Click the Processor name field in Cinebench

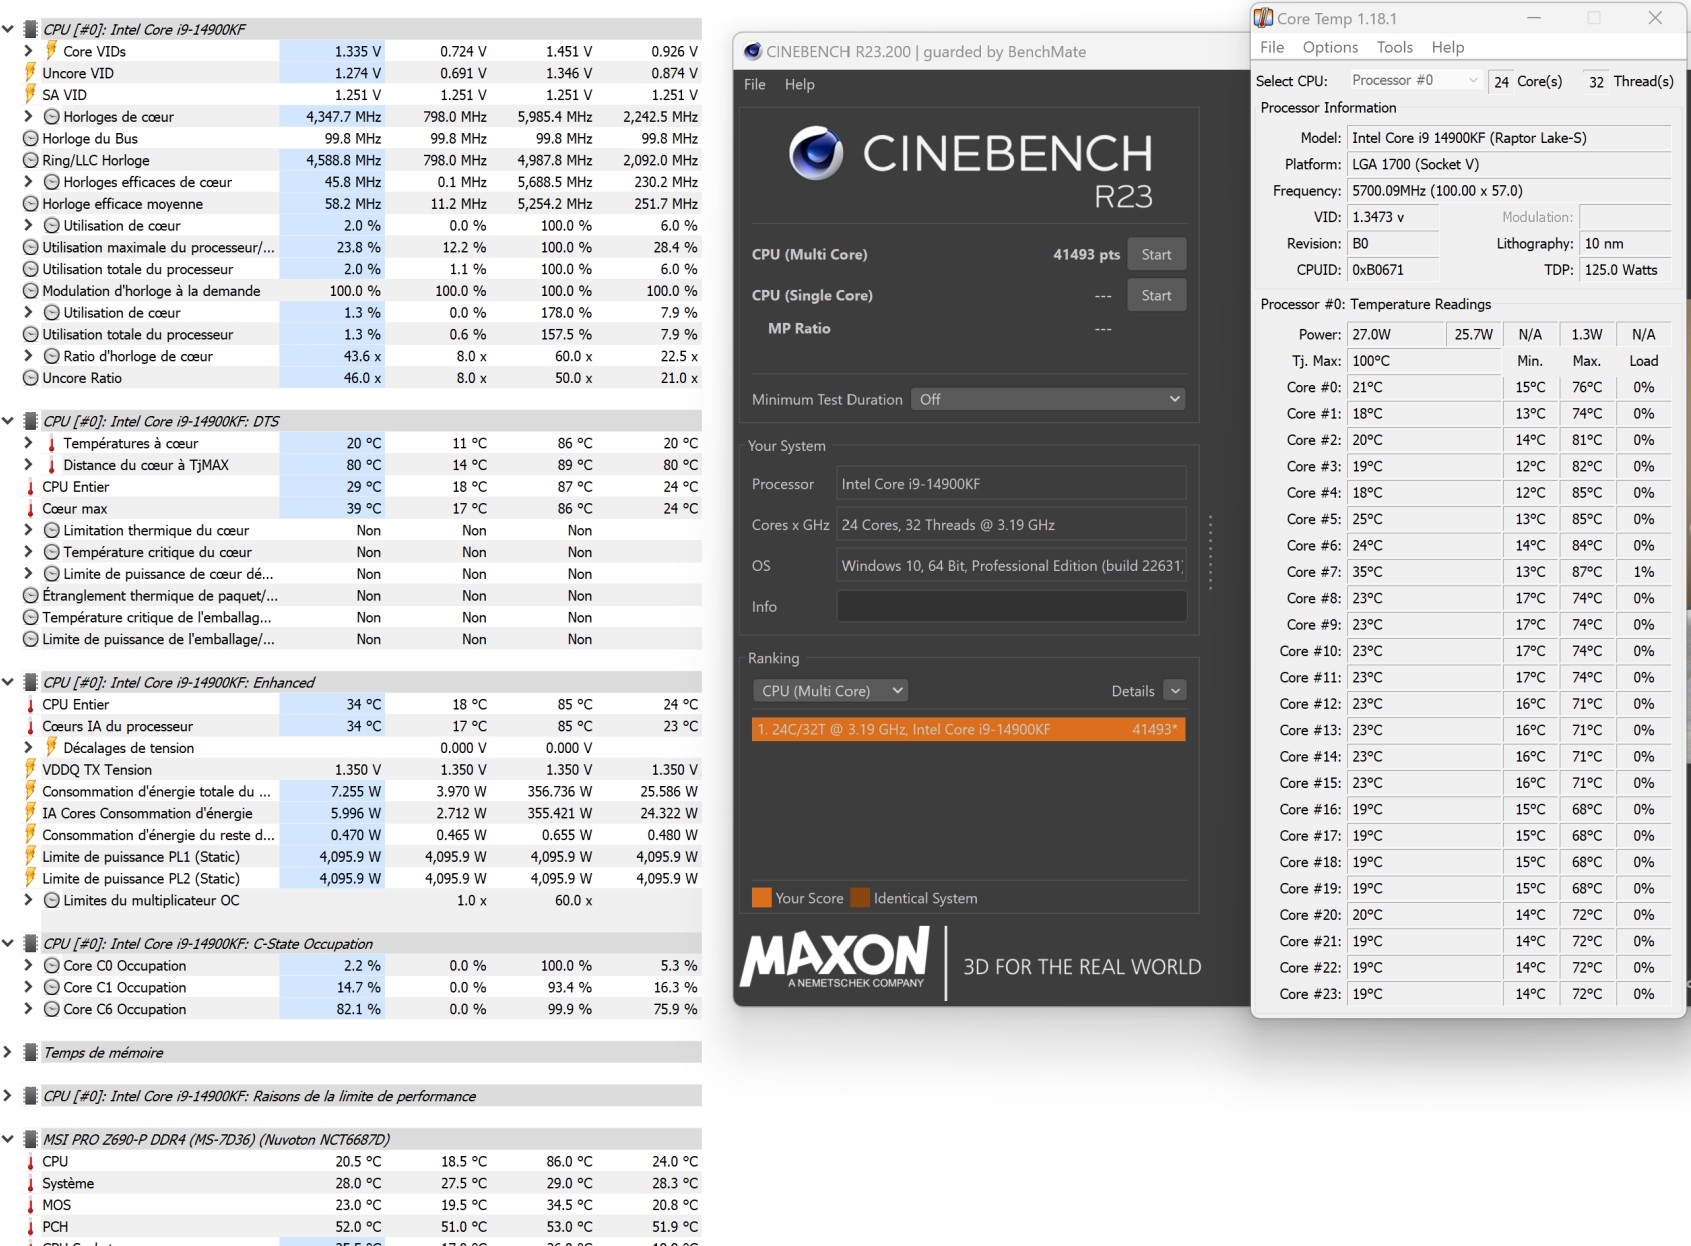click(1012, 484)
